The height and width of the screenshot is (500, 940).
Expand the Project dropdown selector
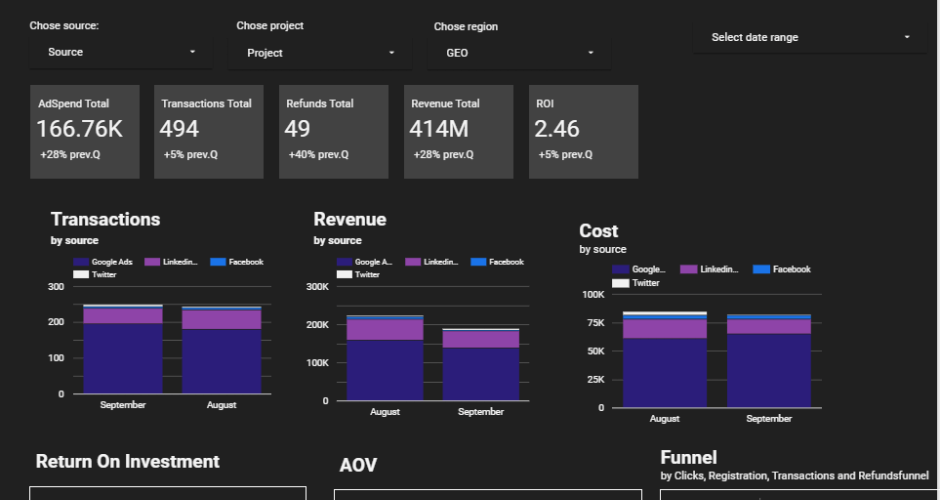pos(320,53)
